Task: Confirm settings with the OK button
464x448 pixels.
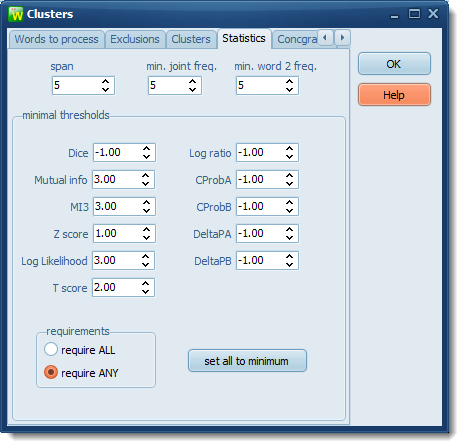Action: [394, 64]
